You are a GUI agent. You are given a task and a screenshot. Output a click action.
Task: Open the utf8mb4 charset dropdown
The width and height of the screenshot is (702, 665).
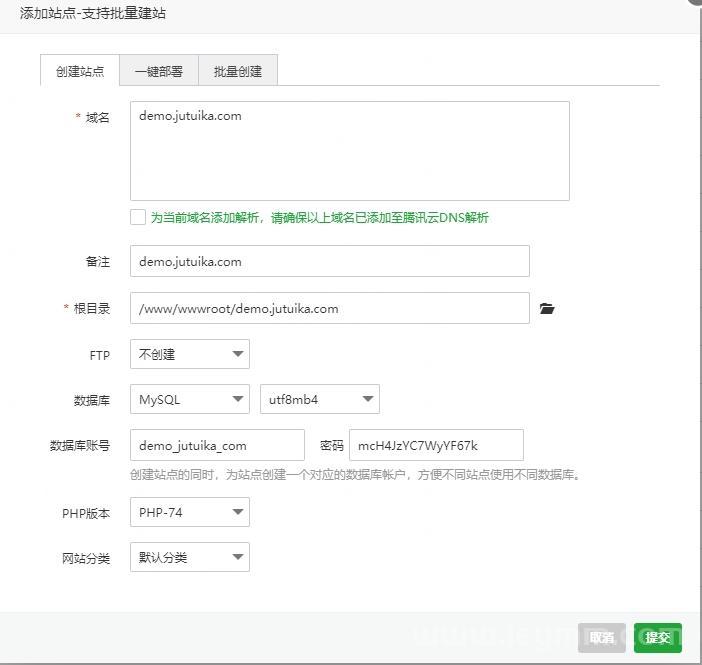click(319, 399)
